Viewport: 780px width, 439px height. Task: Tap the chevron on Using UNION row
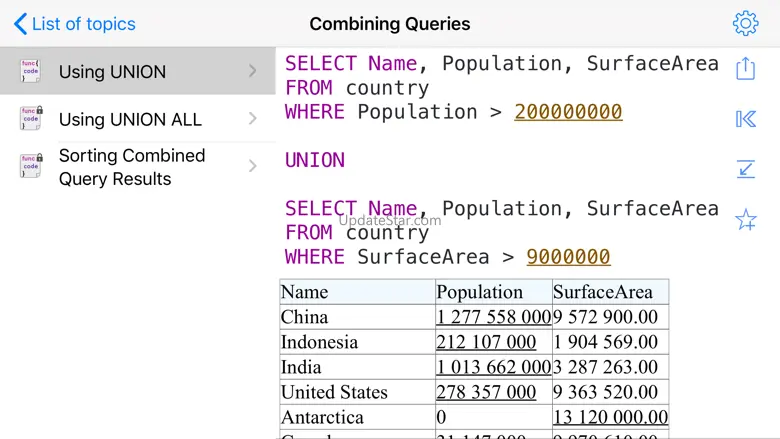pyautogui.click(x=253, y=71)
